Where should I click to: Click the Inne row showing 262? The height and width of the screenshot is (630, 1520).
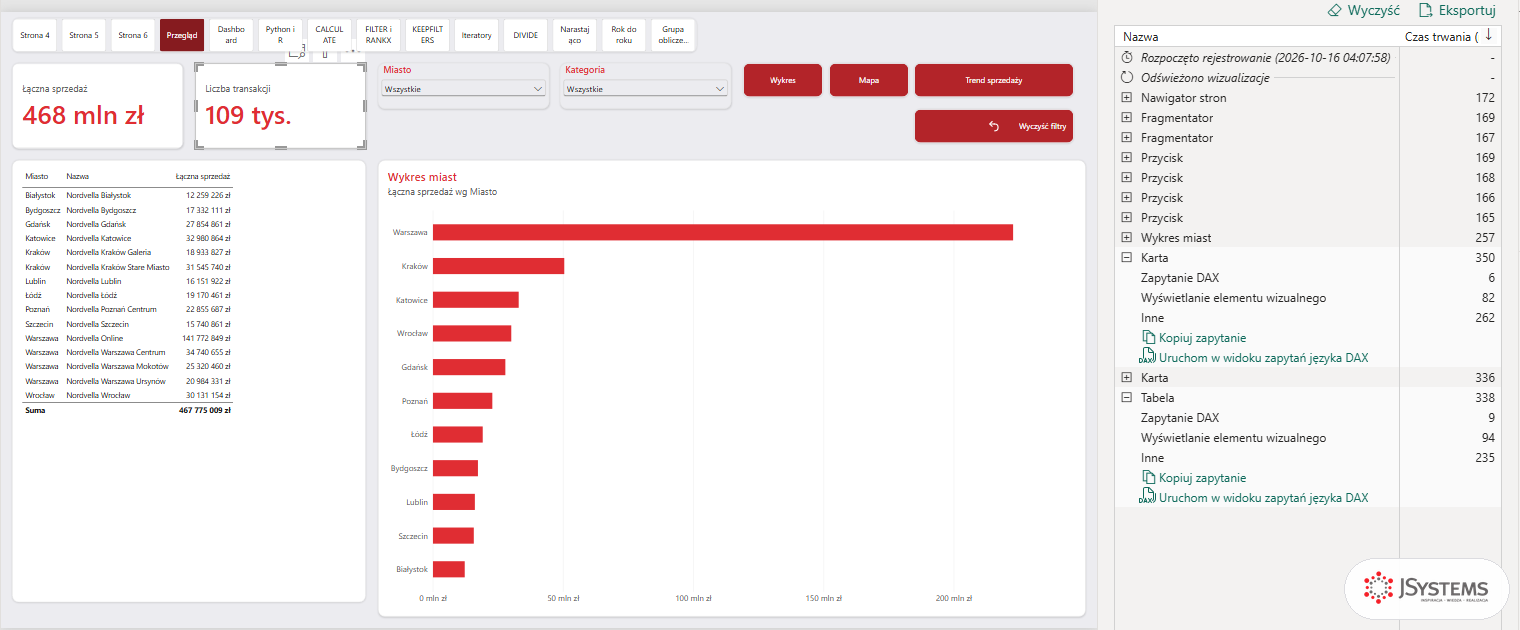pyautogui.click(x=1308, y=318)
